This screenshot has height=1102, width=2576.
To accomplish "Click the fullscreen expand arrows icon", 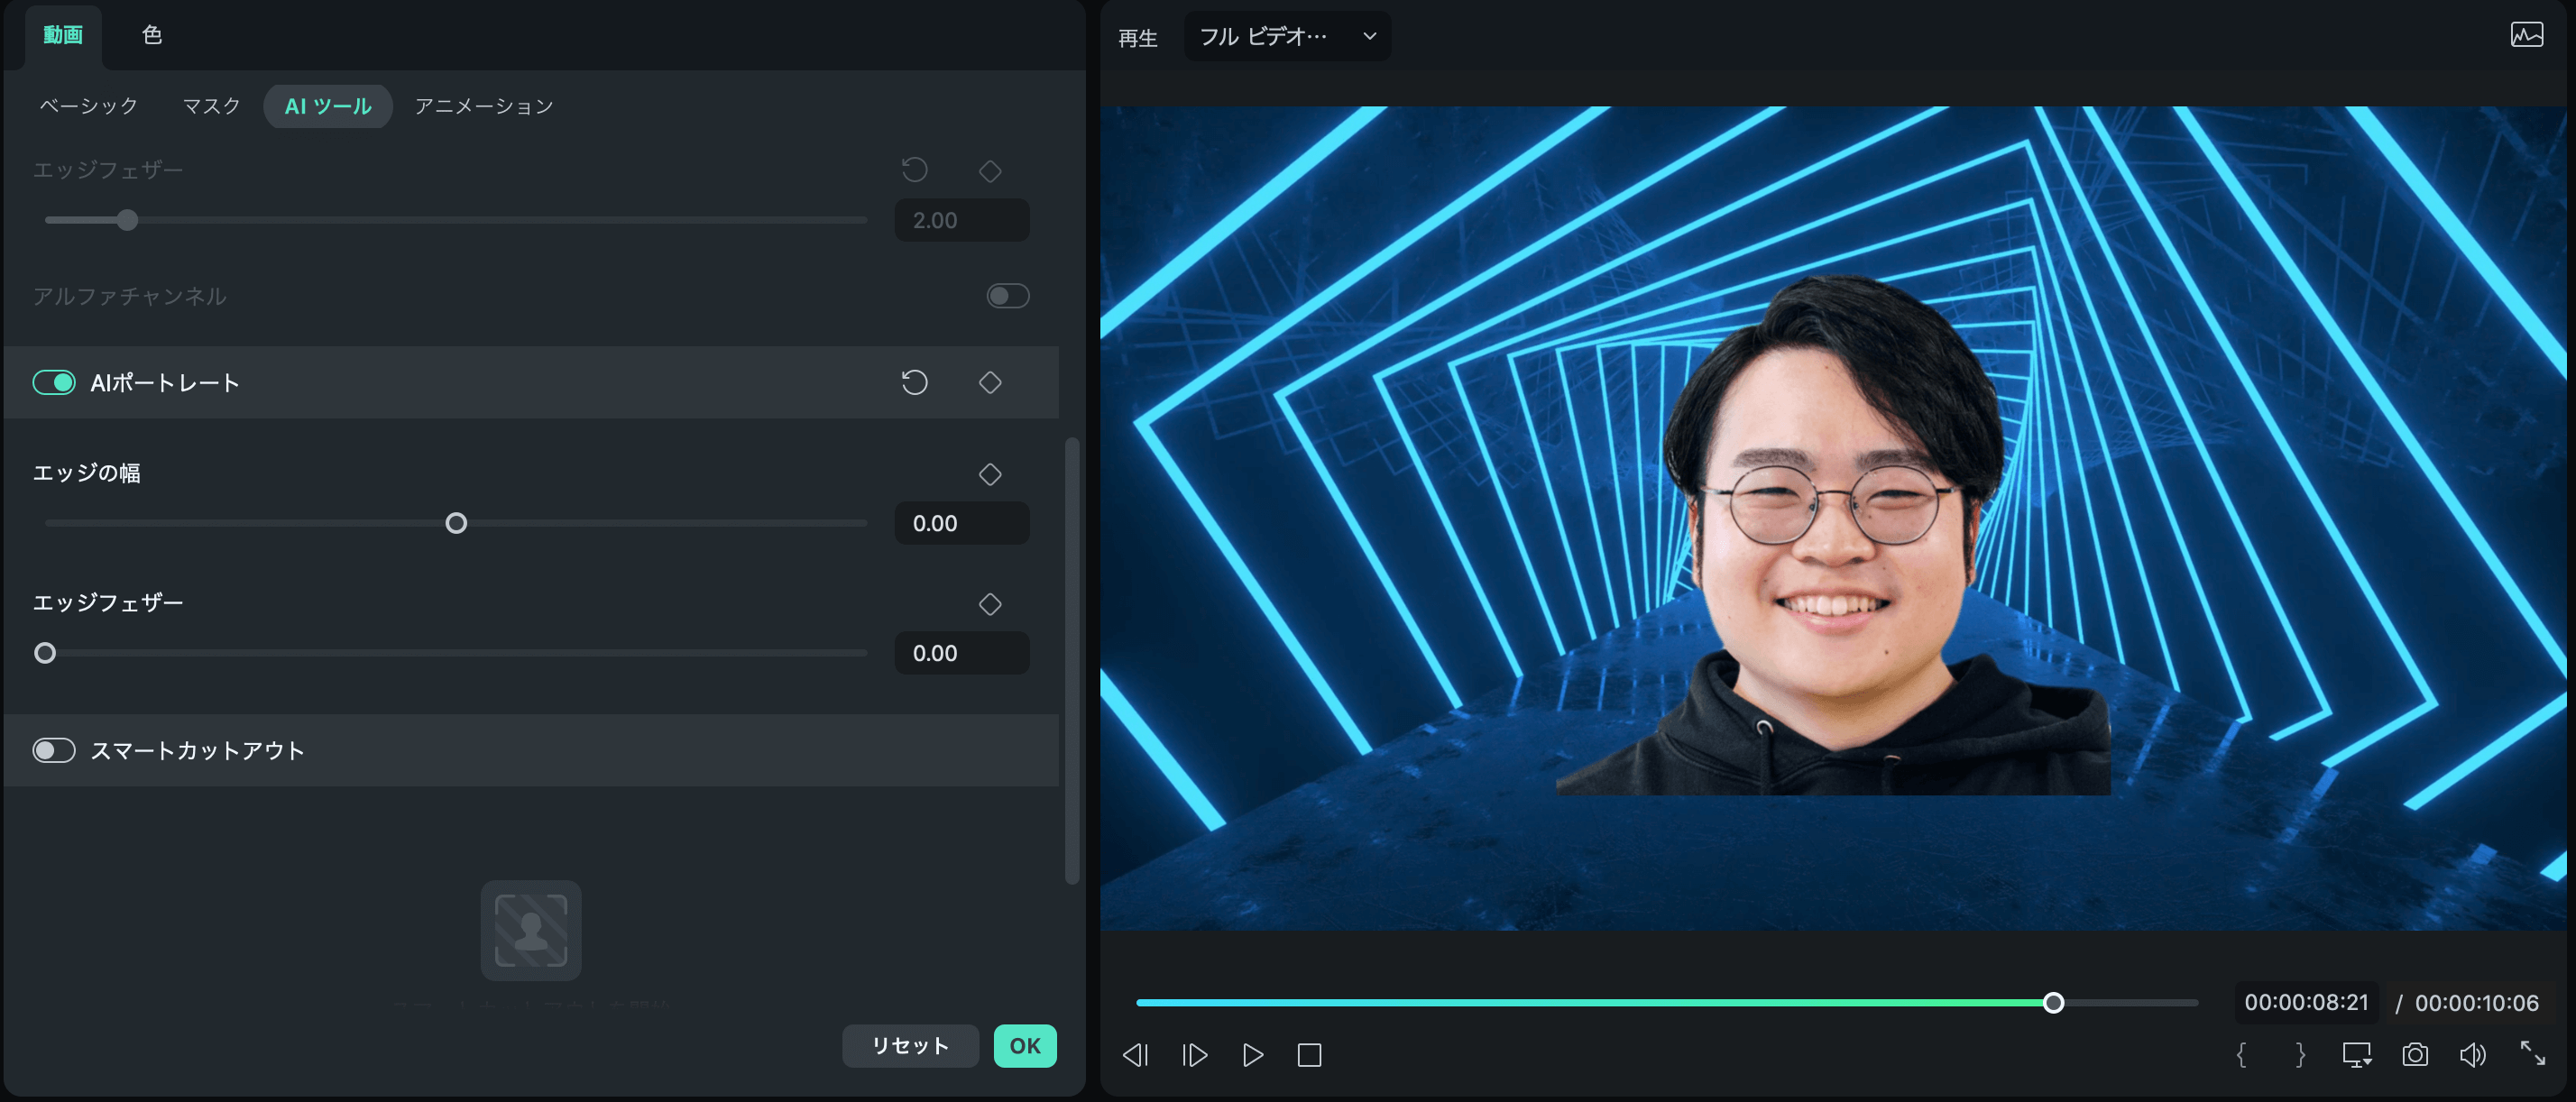I will pos(2532,1053).
